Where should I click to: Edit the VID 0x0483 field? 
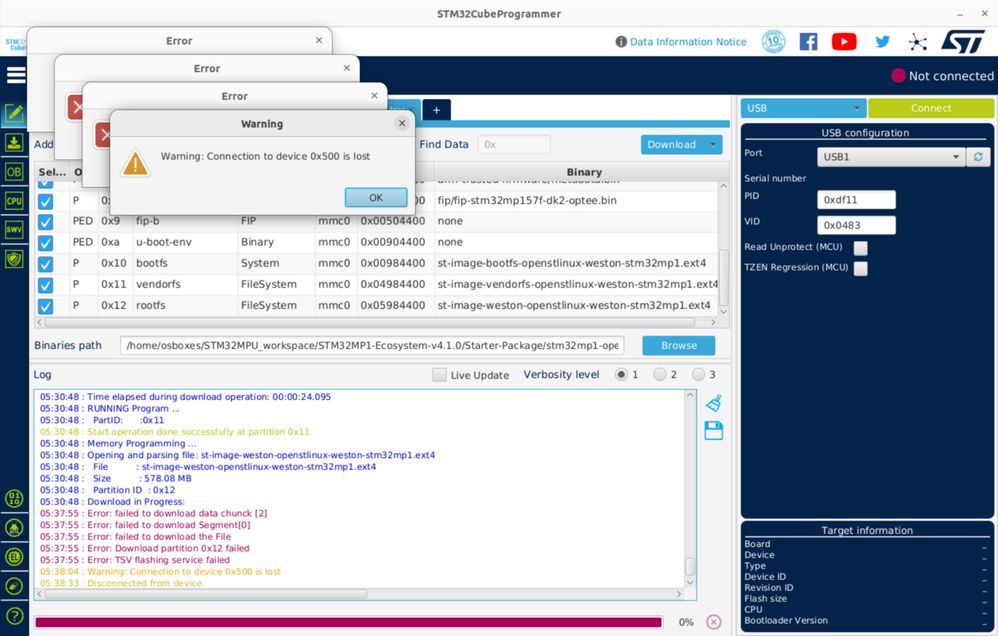(x=856, y=225)
